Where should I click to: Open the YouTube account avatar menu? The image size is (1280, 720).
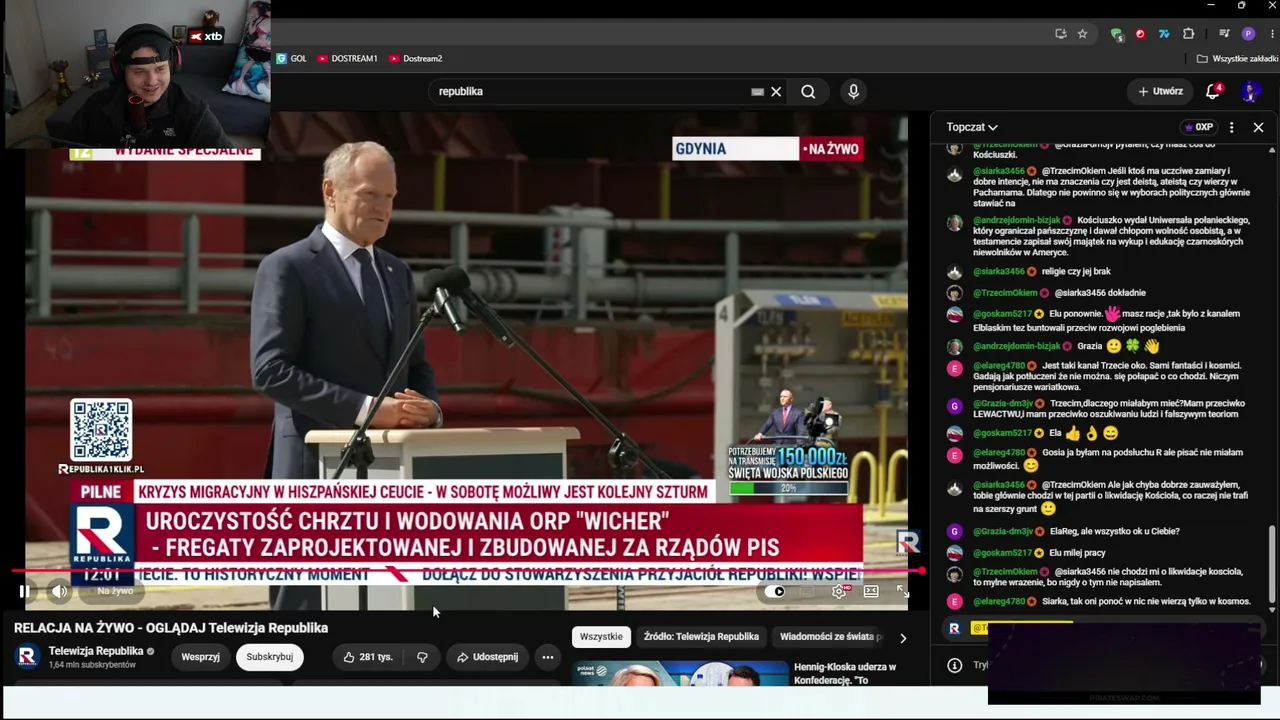[x=1250, y=91]
